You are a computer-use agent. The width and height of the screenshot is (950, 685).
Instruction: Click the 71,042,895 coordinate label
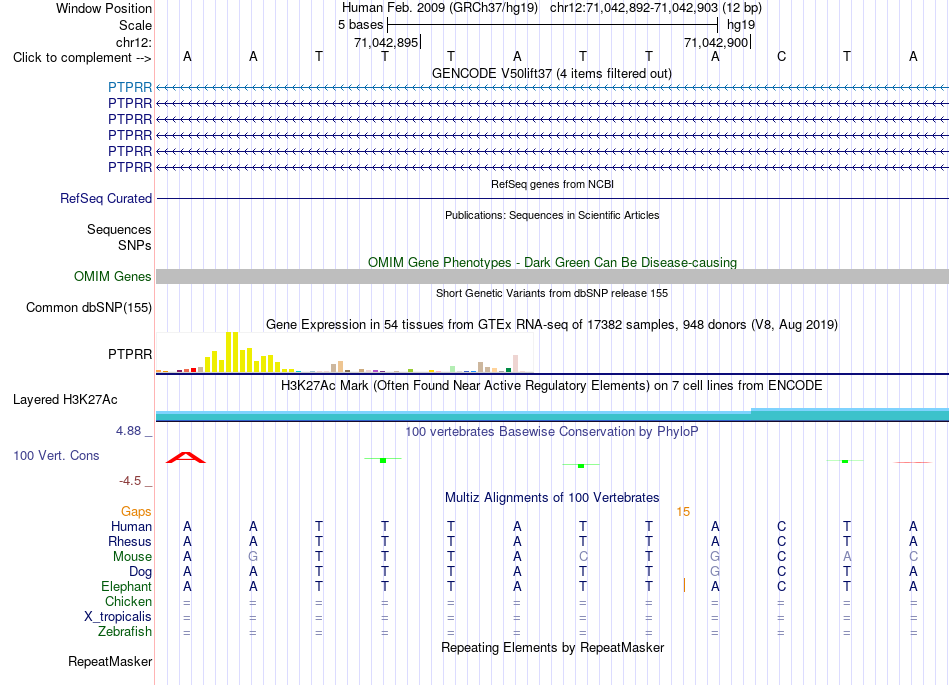(x=386, y=42)
